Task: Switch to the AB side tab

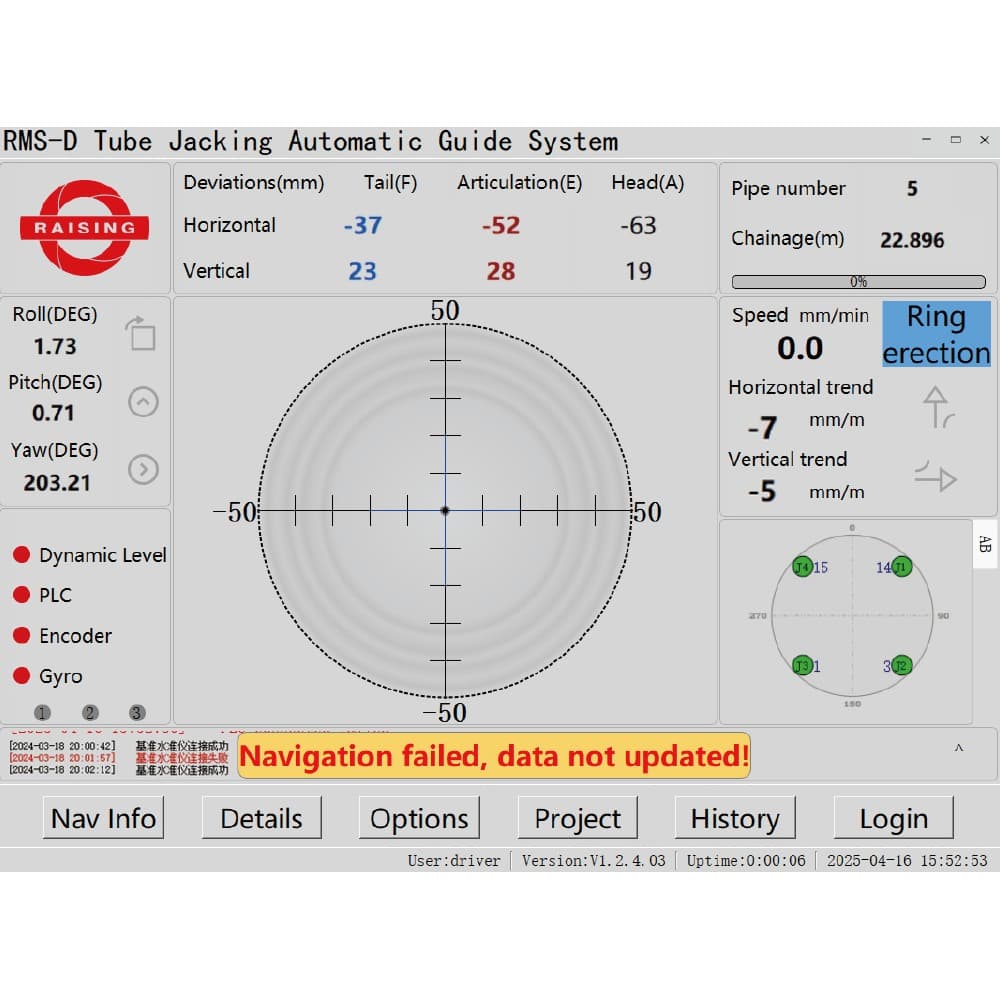Action: (x=985, y=544)
